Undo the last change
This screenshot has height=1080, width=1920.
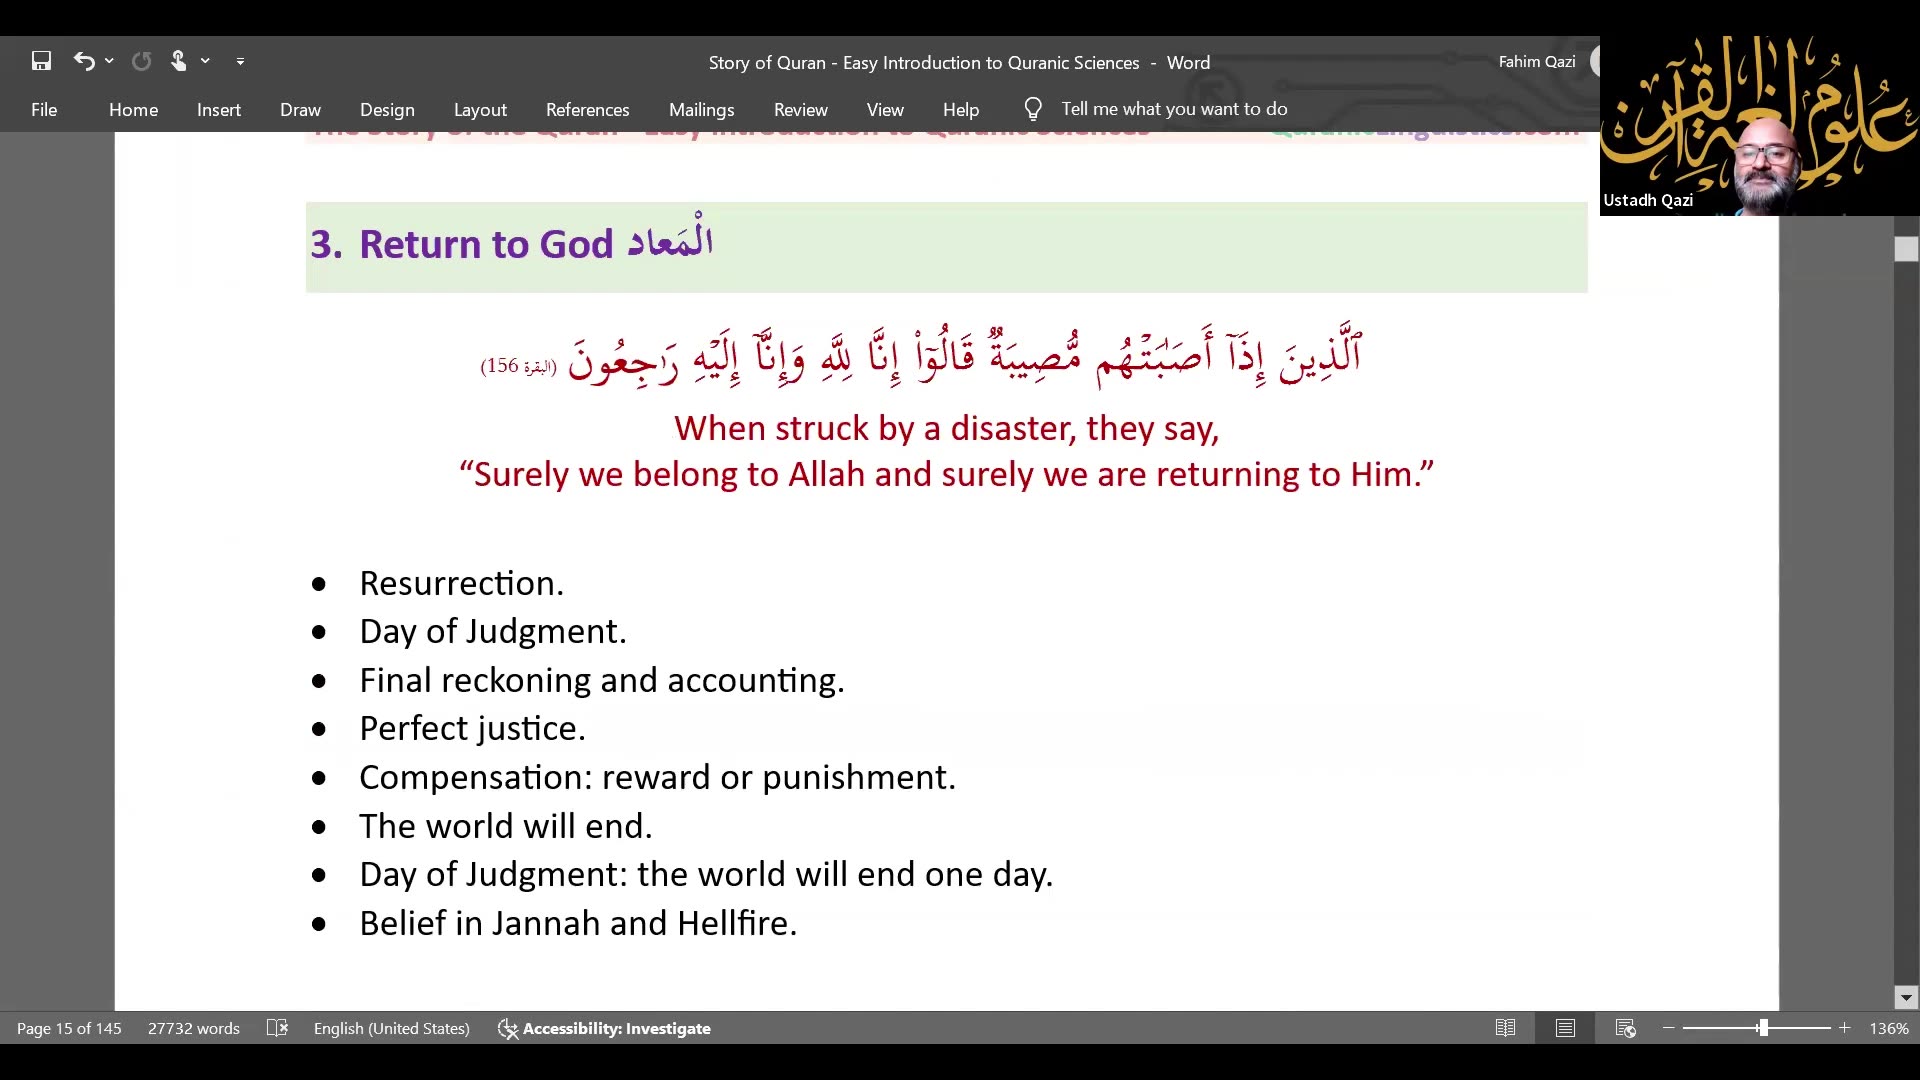pyautogui.click(x=84, y=61)
